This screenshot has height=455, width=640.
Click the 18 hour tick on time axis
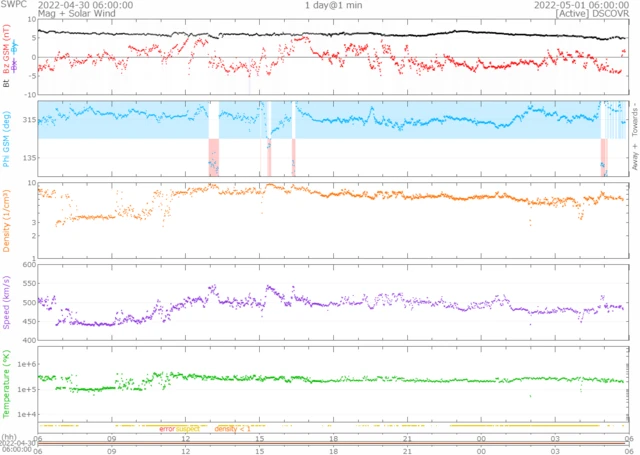(334, 438)
